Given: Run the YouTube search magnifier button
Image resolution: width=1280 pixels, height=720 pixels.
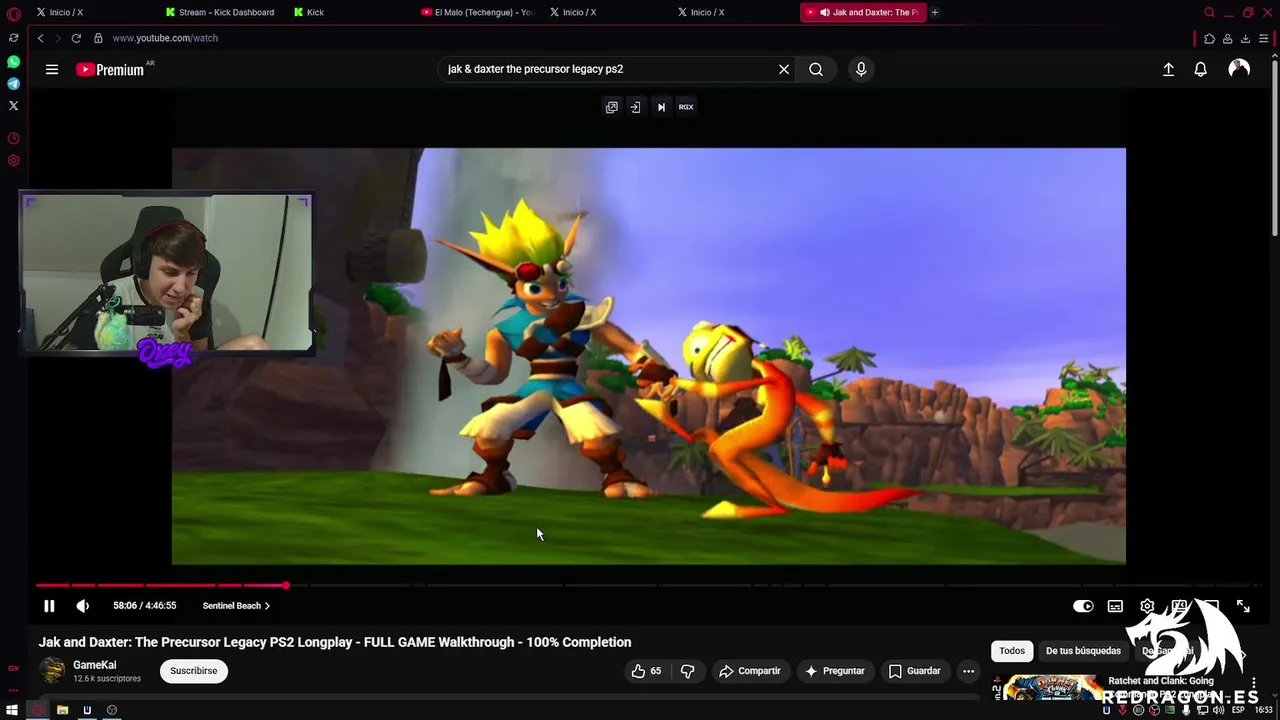Looking at the screenshot, I should click(x=816, y=69).
